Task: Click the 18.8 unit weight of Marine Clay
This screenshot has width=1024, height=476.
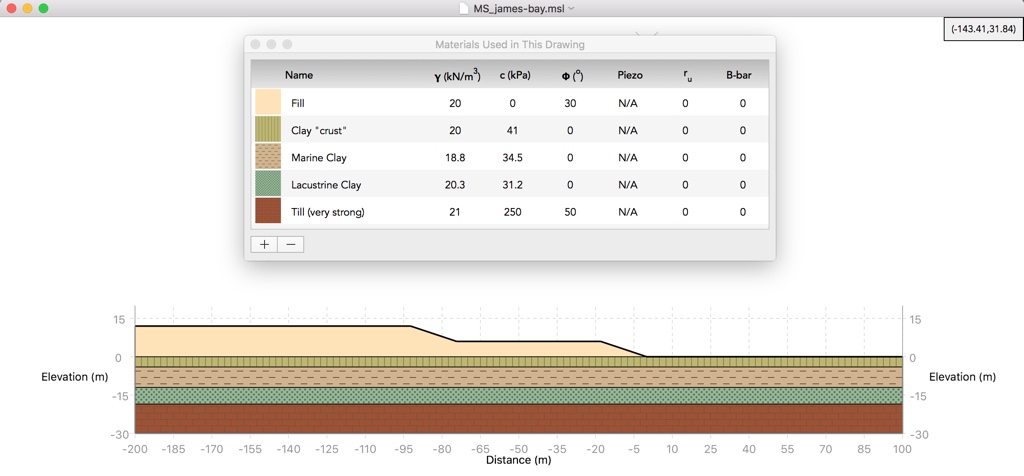Action: 455,158
